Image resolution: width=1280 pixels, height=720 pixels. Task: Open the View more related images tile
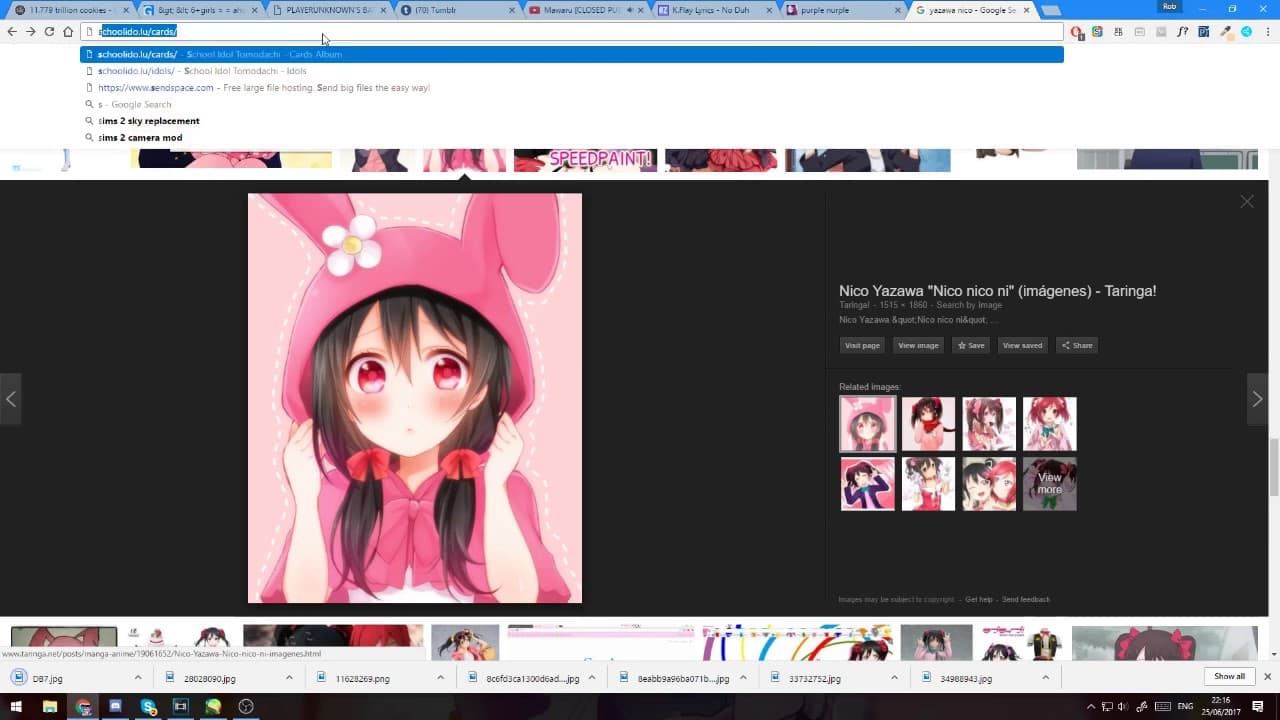(x=1049, y=484)
